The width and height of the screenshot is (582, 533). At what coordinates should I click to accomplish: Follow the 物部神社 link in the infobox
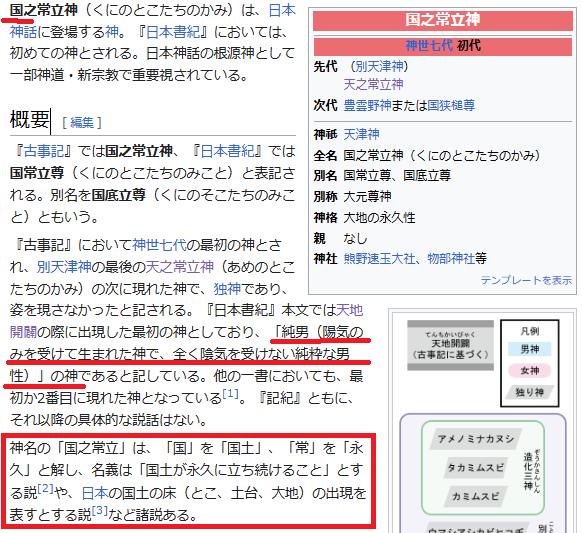451,258
